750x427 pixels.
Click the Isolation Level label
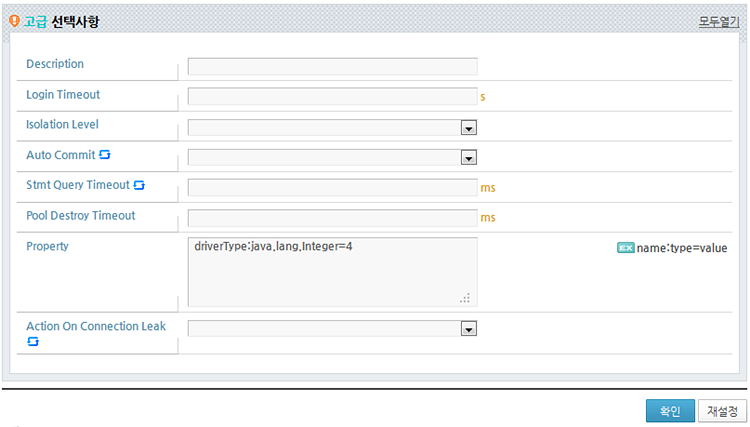point(62,124)
